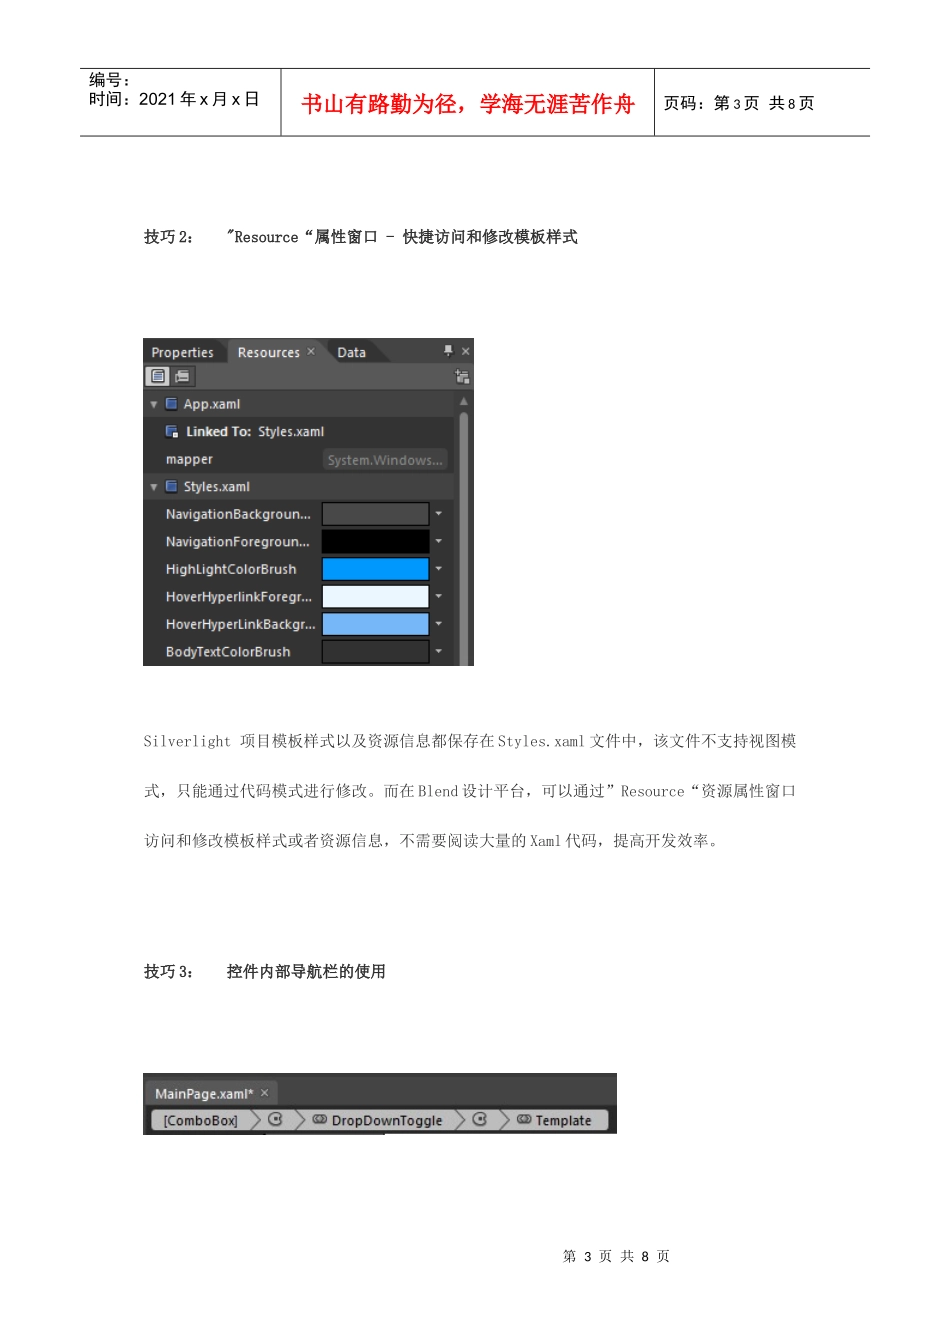Click the HoverHyperLinkBackground light-blue swatch

point(375,624)
